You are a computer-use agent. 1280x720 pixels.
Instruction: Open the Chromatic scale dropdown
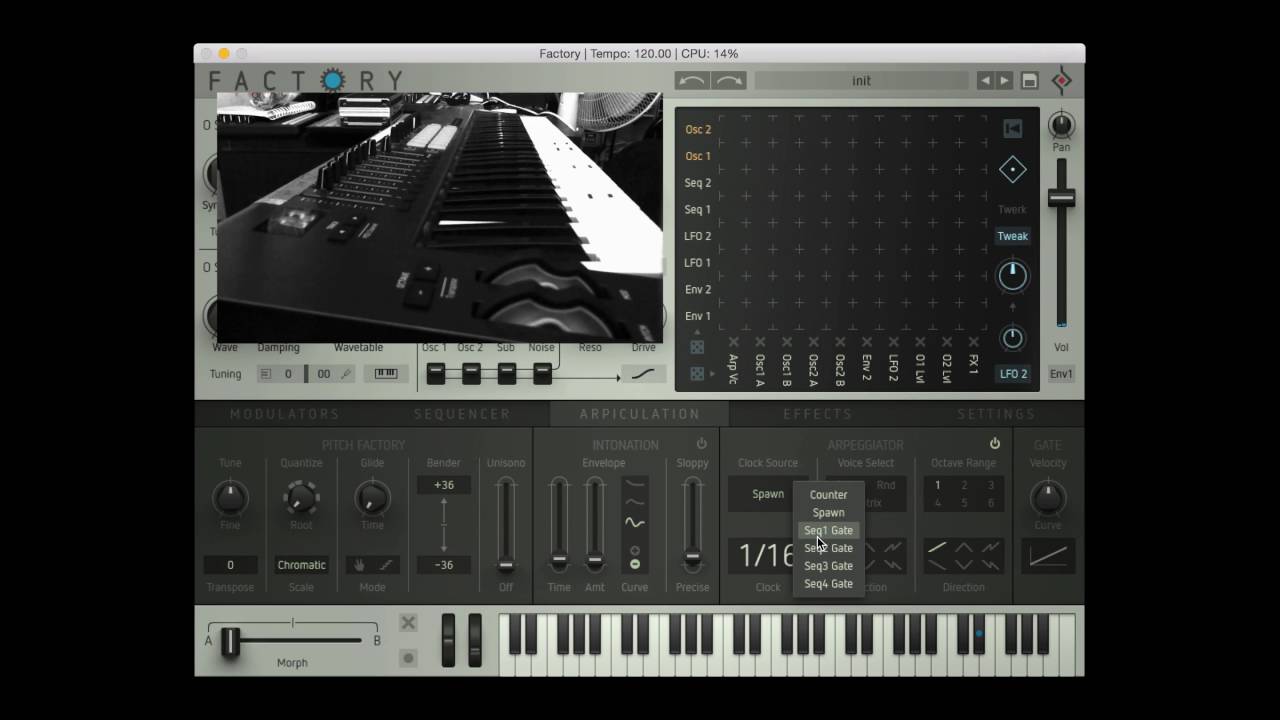(x=301, y=565)
